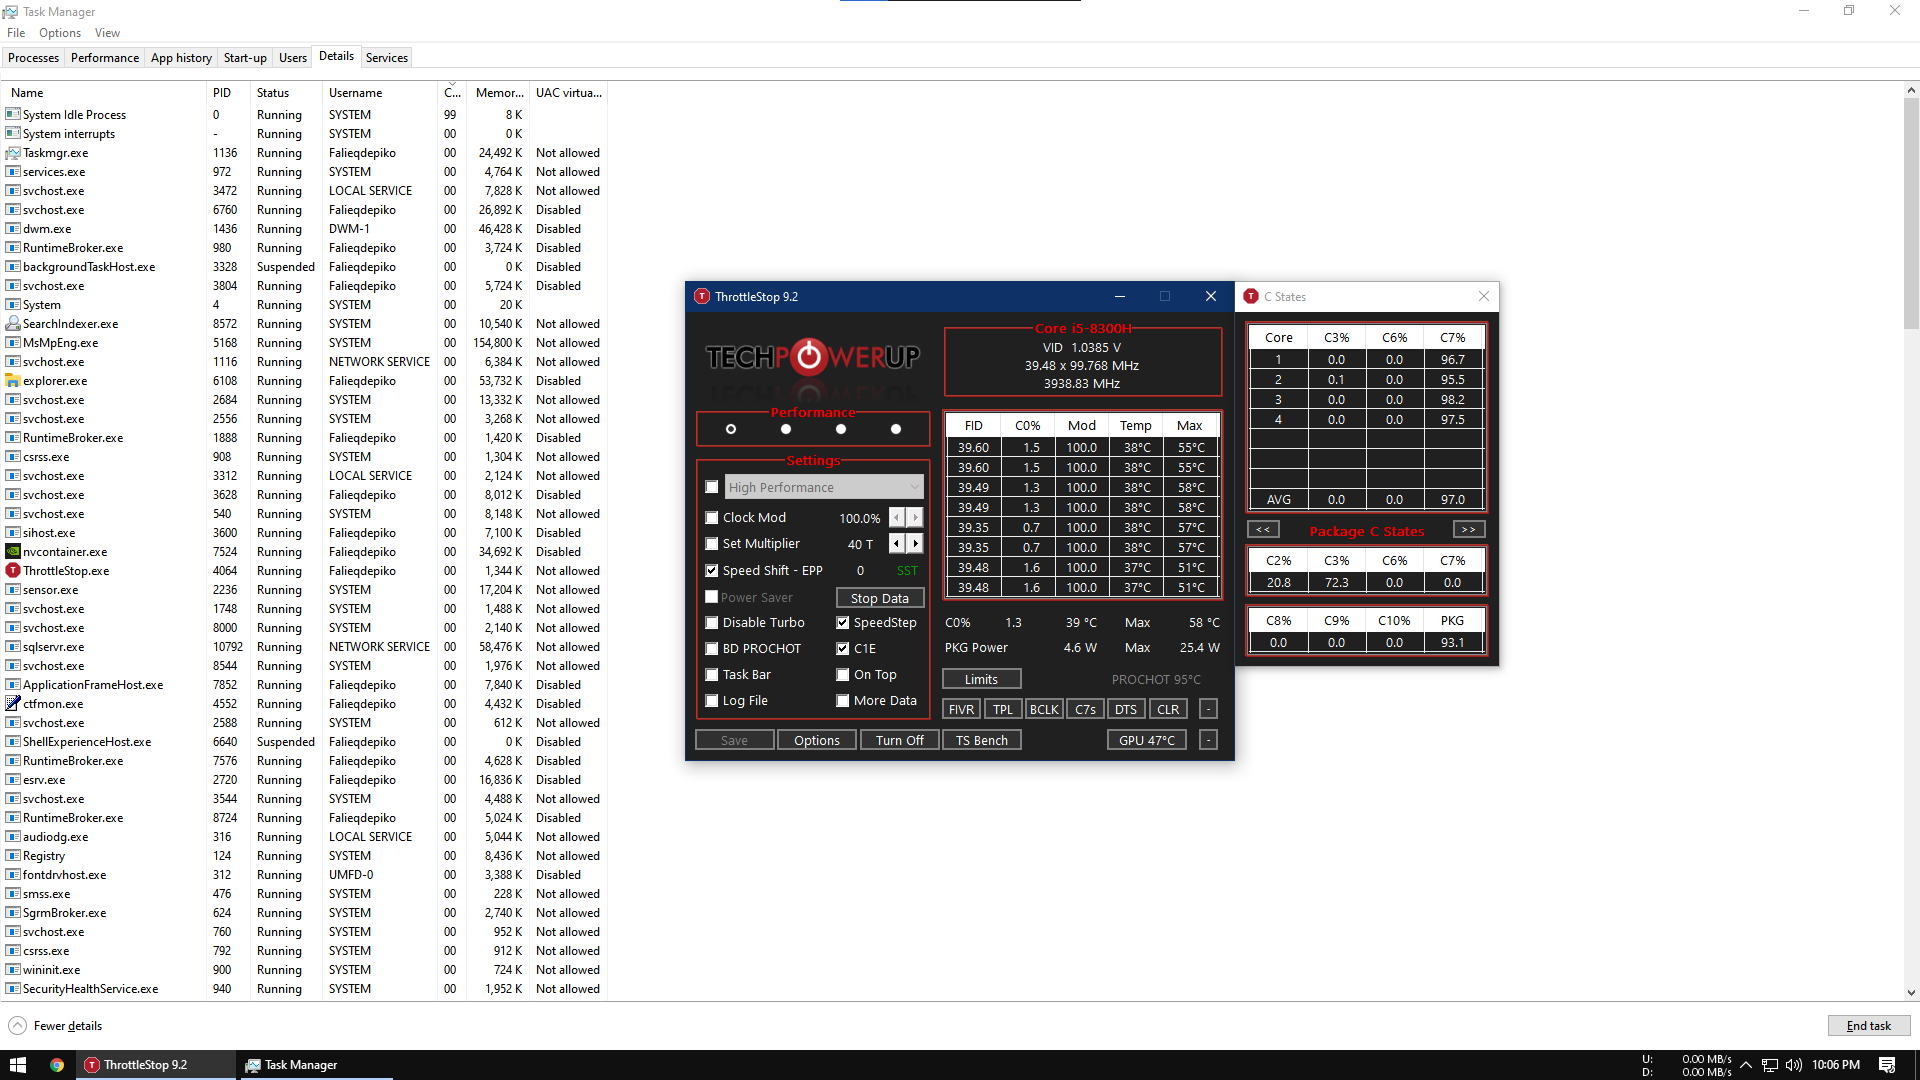Select the ctfmon.exe process icon
This screenshot has width=1920, height=1080.
coord(13,704)
